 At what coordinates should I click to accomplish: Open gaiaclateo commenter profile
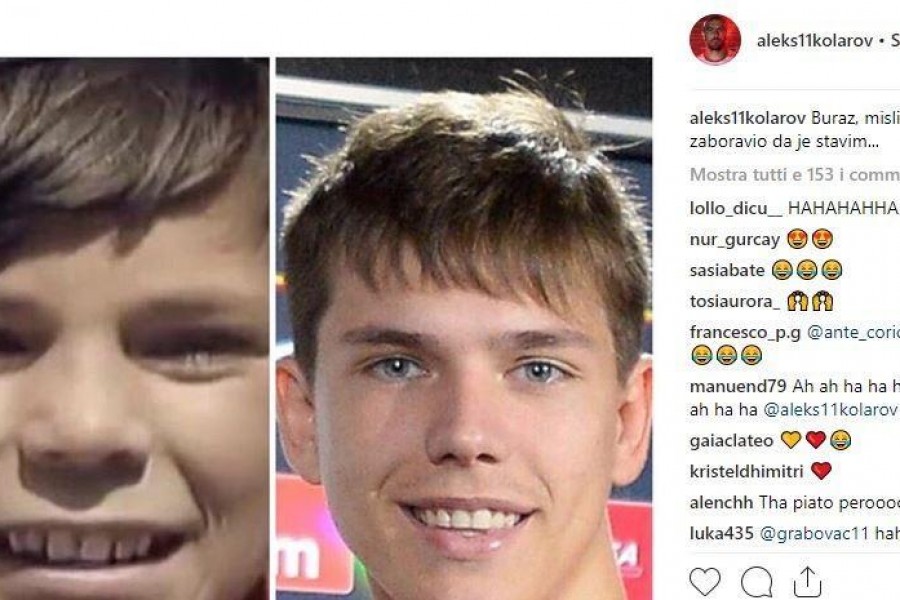click(731, 440)
